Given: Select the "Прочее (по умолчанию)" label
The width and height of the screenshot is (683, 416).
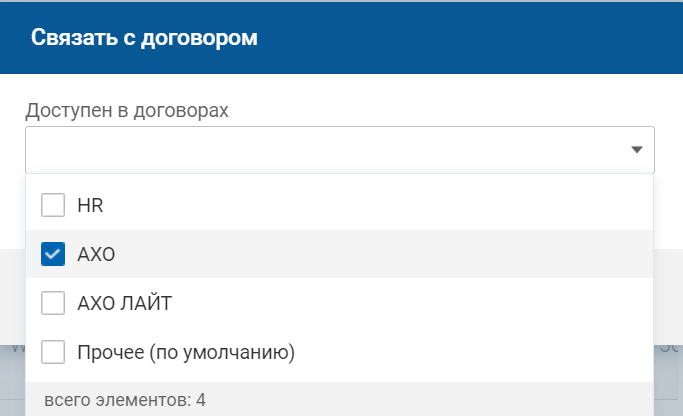Looking at the screenshot, I should [x=185, y=352].
